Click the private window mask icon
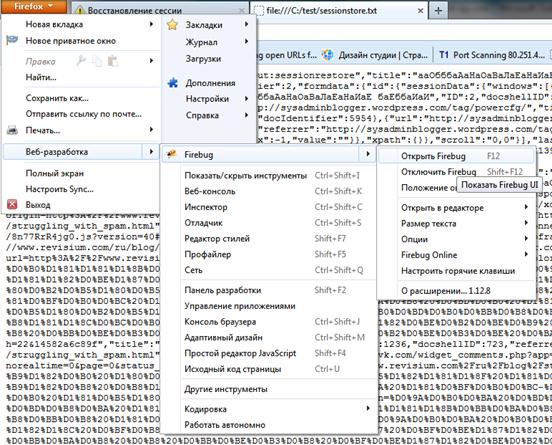 pos(12,40)
